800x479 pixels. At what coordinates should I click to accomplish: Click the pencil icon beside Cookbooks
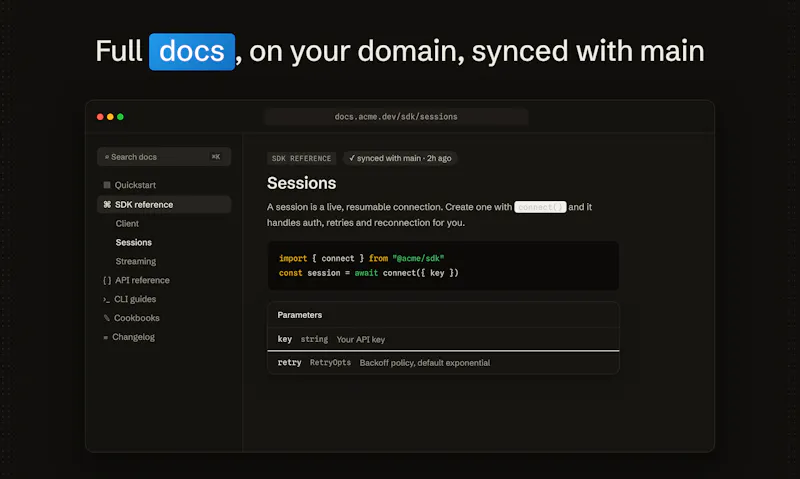(x=106, y=318)
